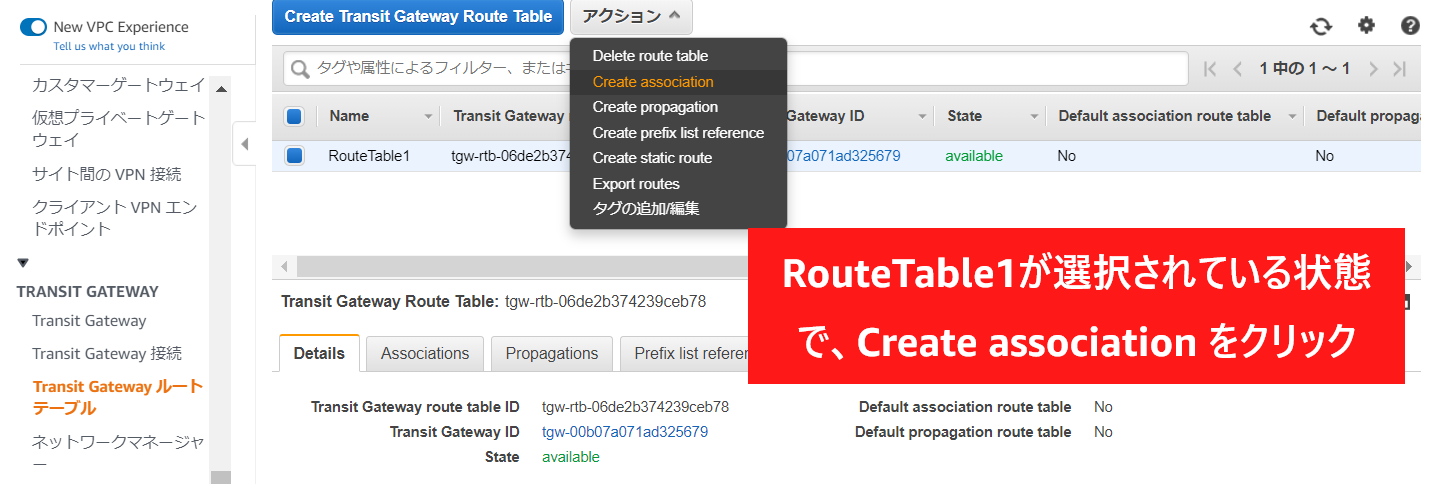Open the Name column sort dropdown arrow
This screenshot has width=1432, height=484.
click(x=428, y=117)
